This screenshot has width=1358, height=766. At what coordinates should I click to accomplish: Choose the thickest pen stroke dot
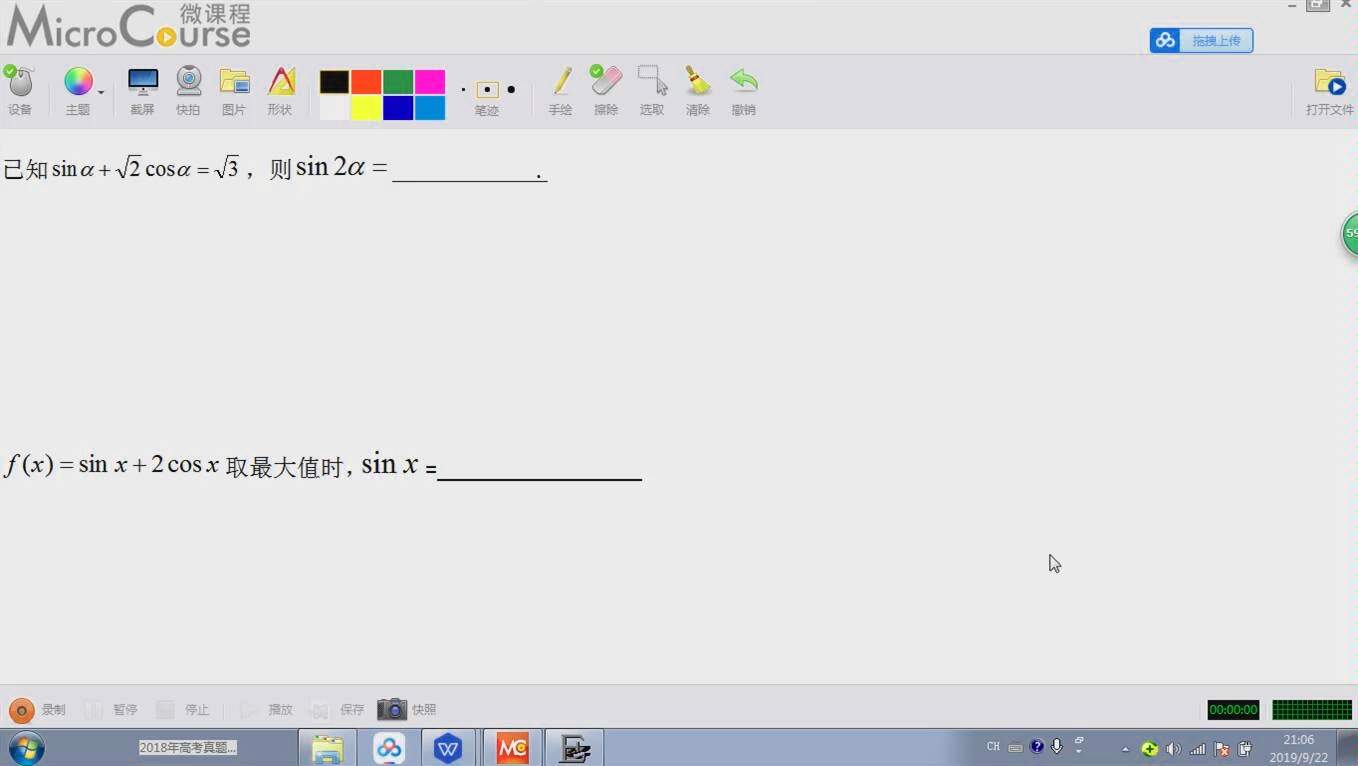pyautogui.click(x=511, y=90)
